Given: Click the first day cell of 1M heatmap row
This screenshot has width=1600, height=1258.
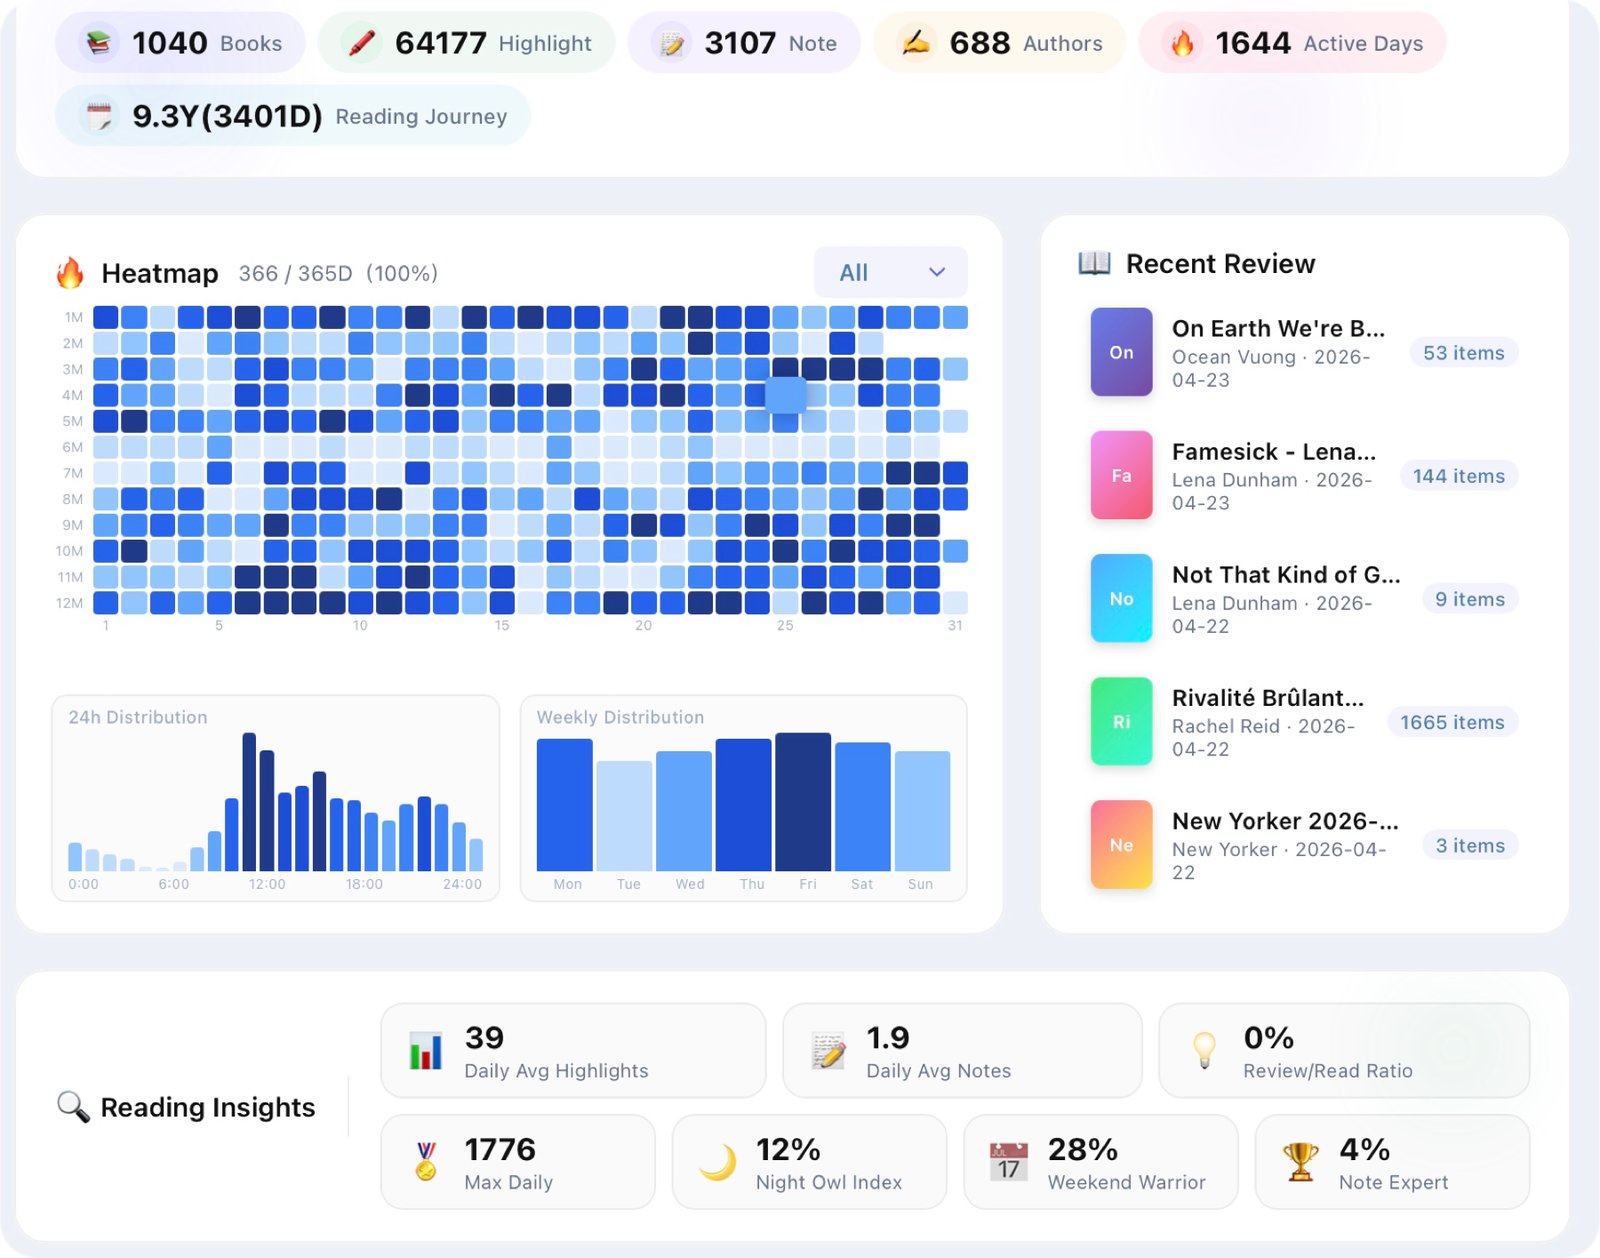Looking at the screenshot, I should tap(106, 318).
